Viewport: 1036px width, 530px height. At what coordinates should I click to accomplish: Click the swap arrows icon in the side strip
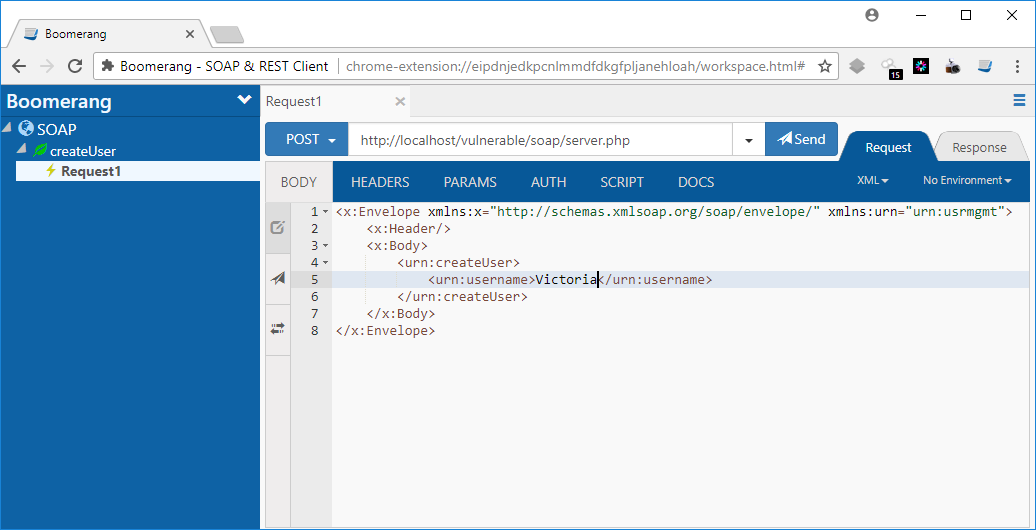click(278, 328)
